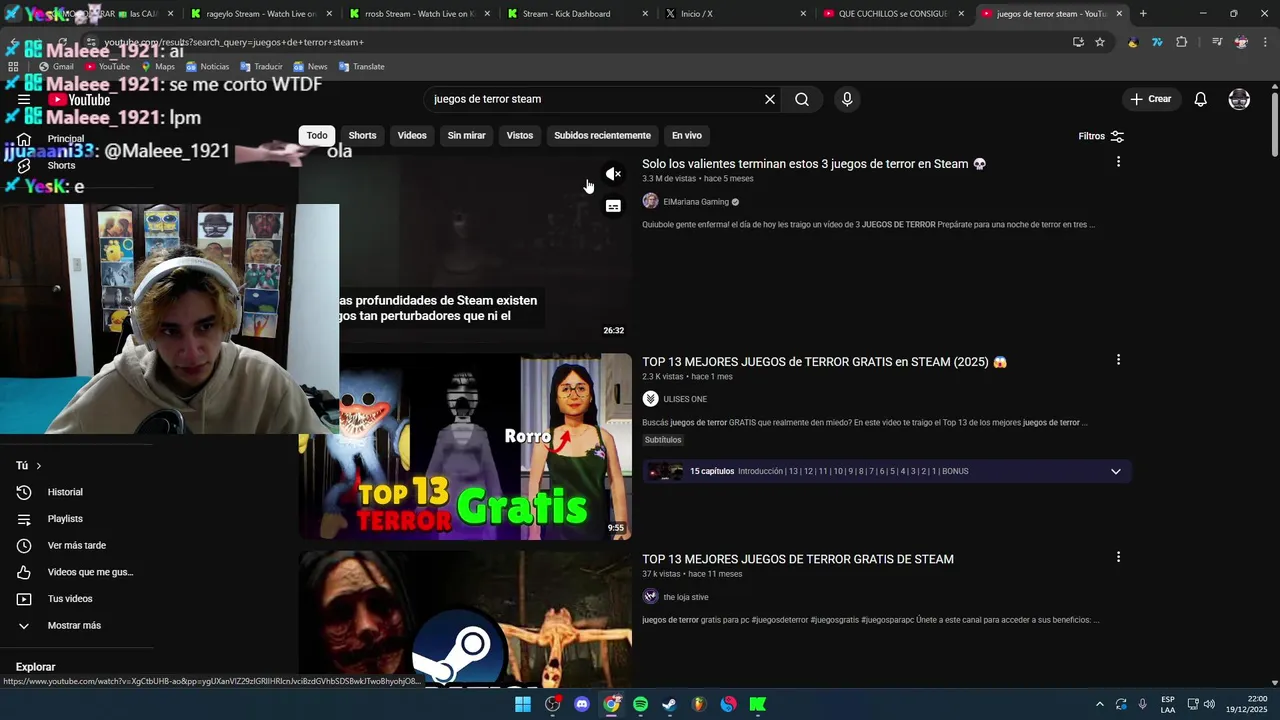Viewport: 1280px width, 720px height.
Task: Open the Kick app in taskbar
Action: 758,704
